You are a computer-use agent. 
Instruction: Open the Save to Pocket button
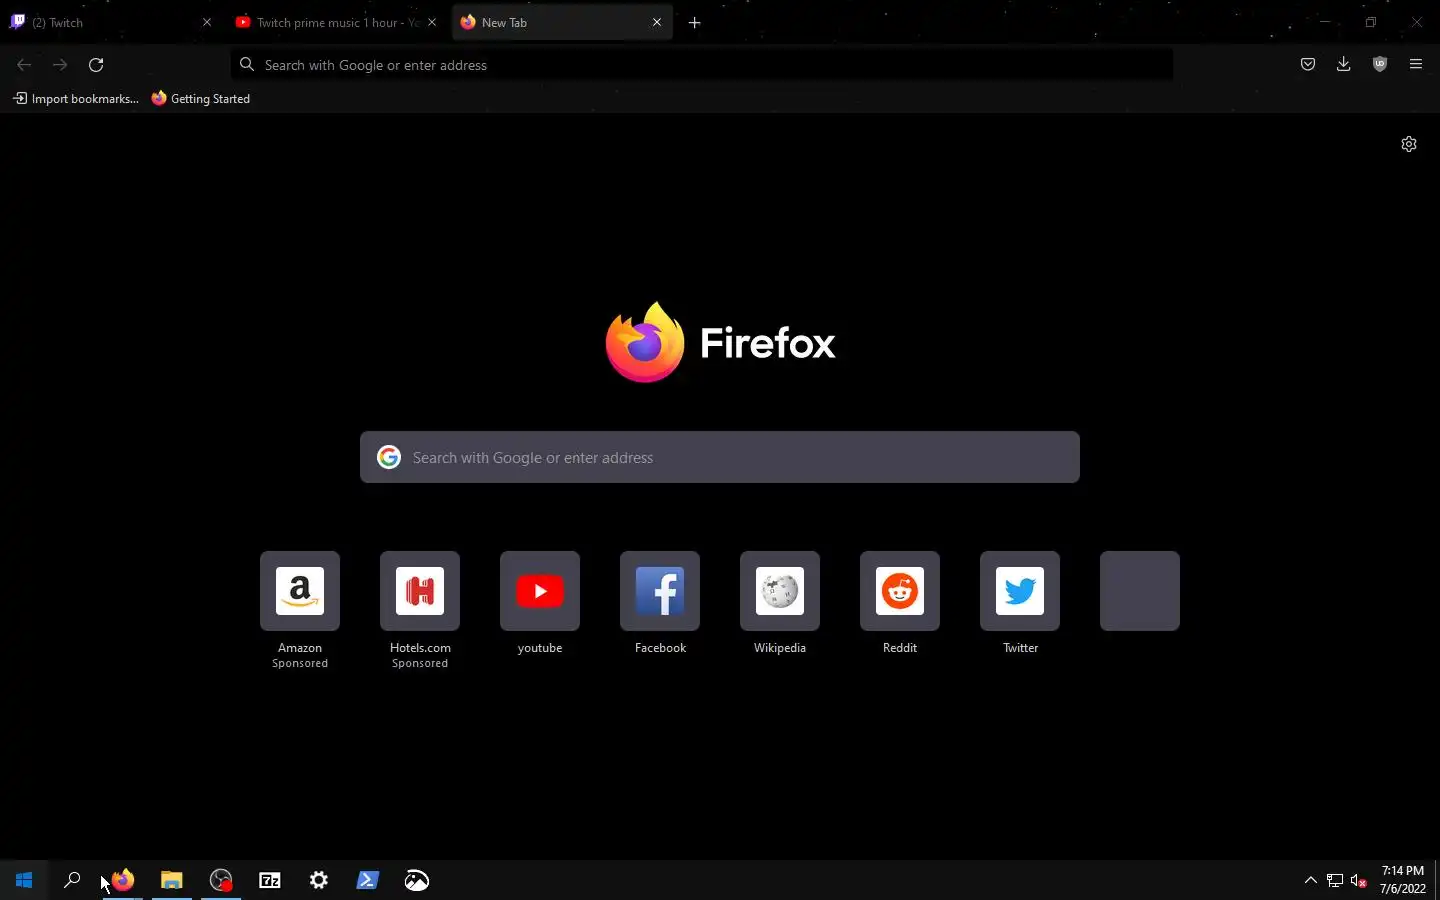tap(1308, 65)
